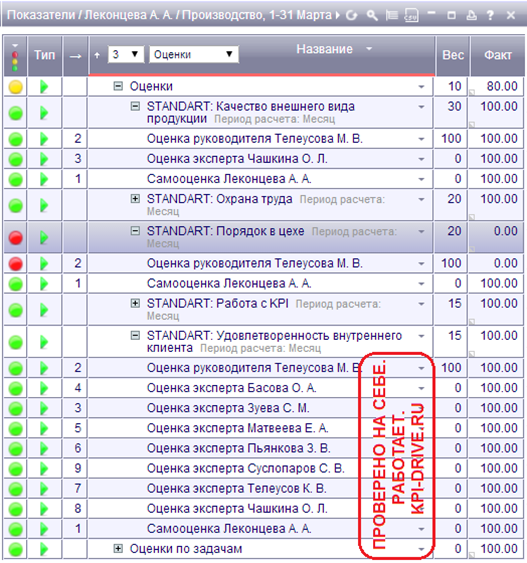The width and height of the screenshot is (527, 563).
Task: Export table using the CSV icon
Action: pos(411,15)
